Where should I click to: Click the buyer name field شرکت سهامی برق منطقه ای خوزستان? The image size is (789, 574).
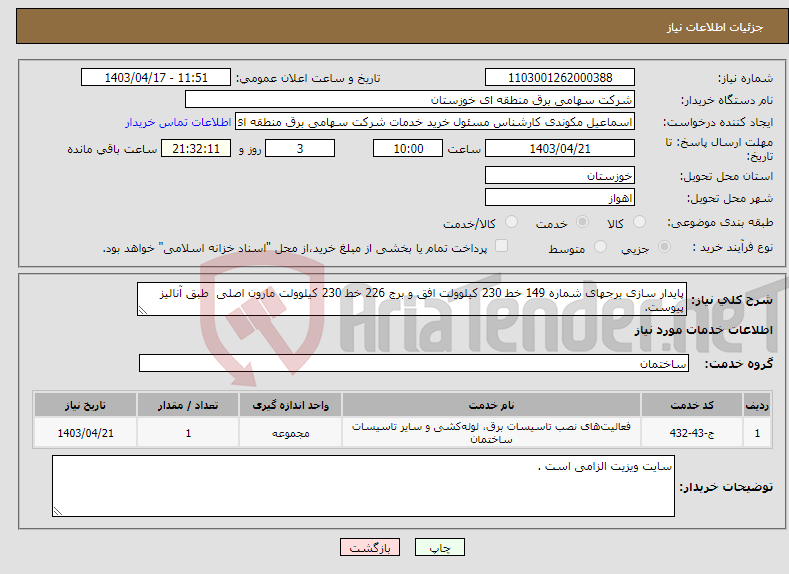pos(410,100)
